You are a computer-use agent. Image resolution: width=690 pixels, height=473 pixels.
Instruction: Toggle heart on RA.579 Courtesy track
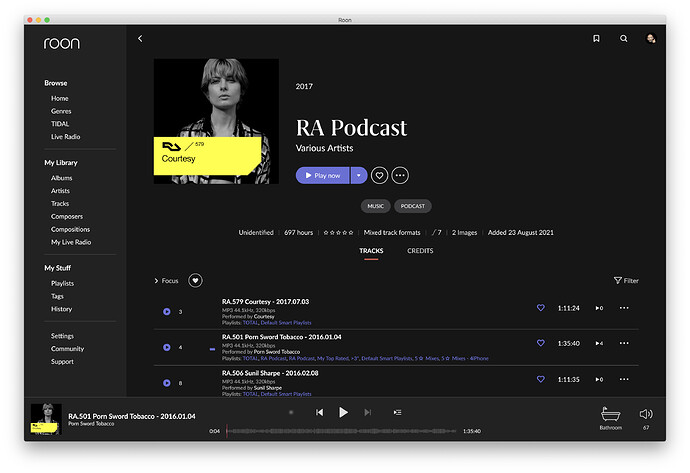[x=541, y=308]
